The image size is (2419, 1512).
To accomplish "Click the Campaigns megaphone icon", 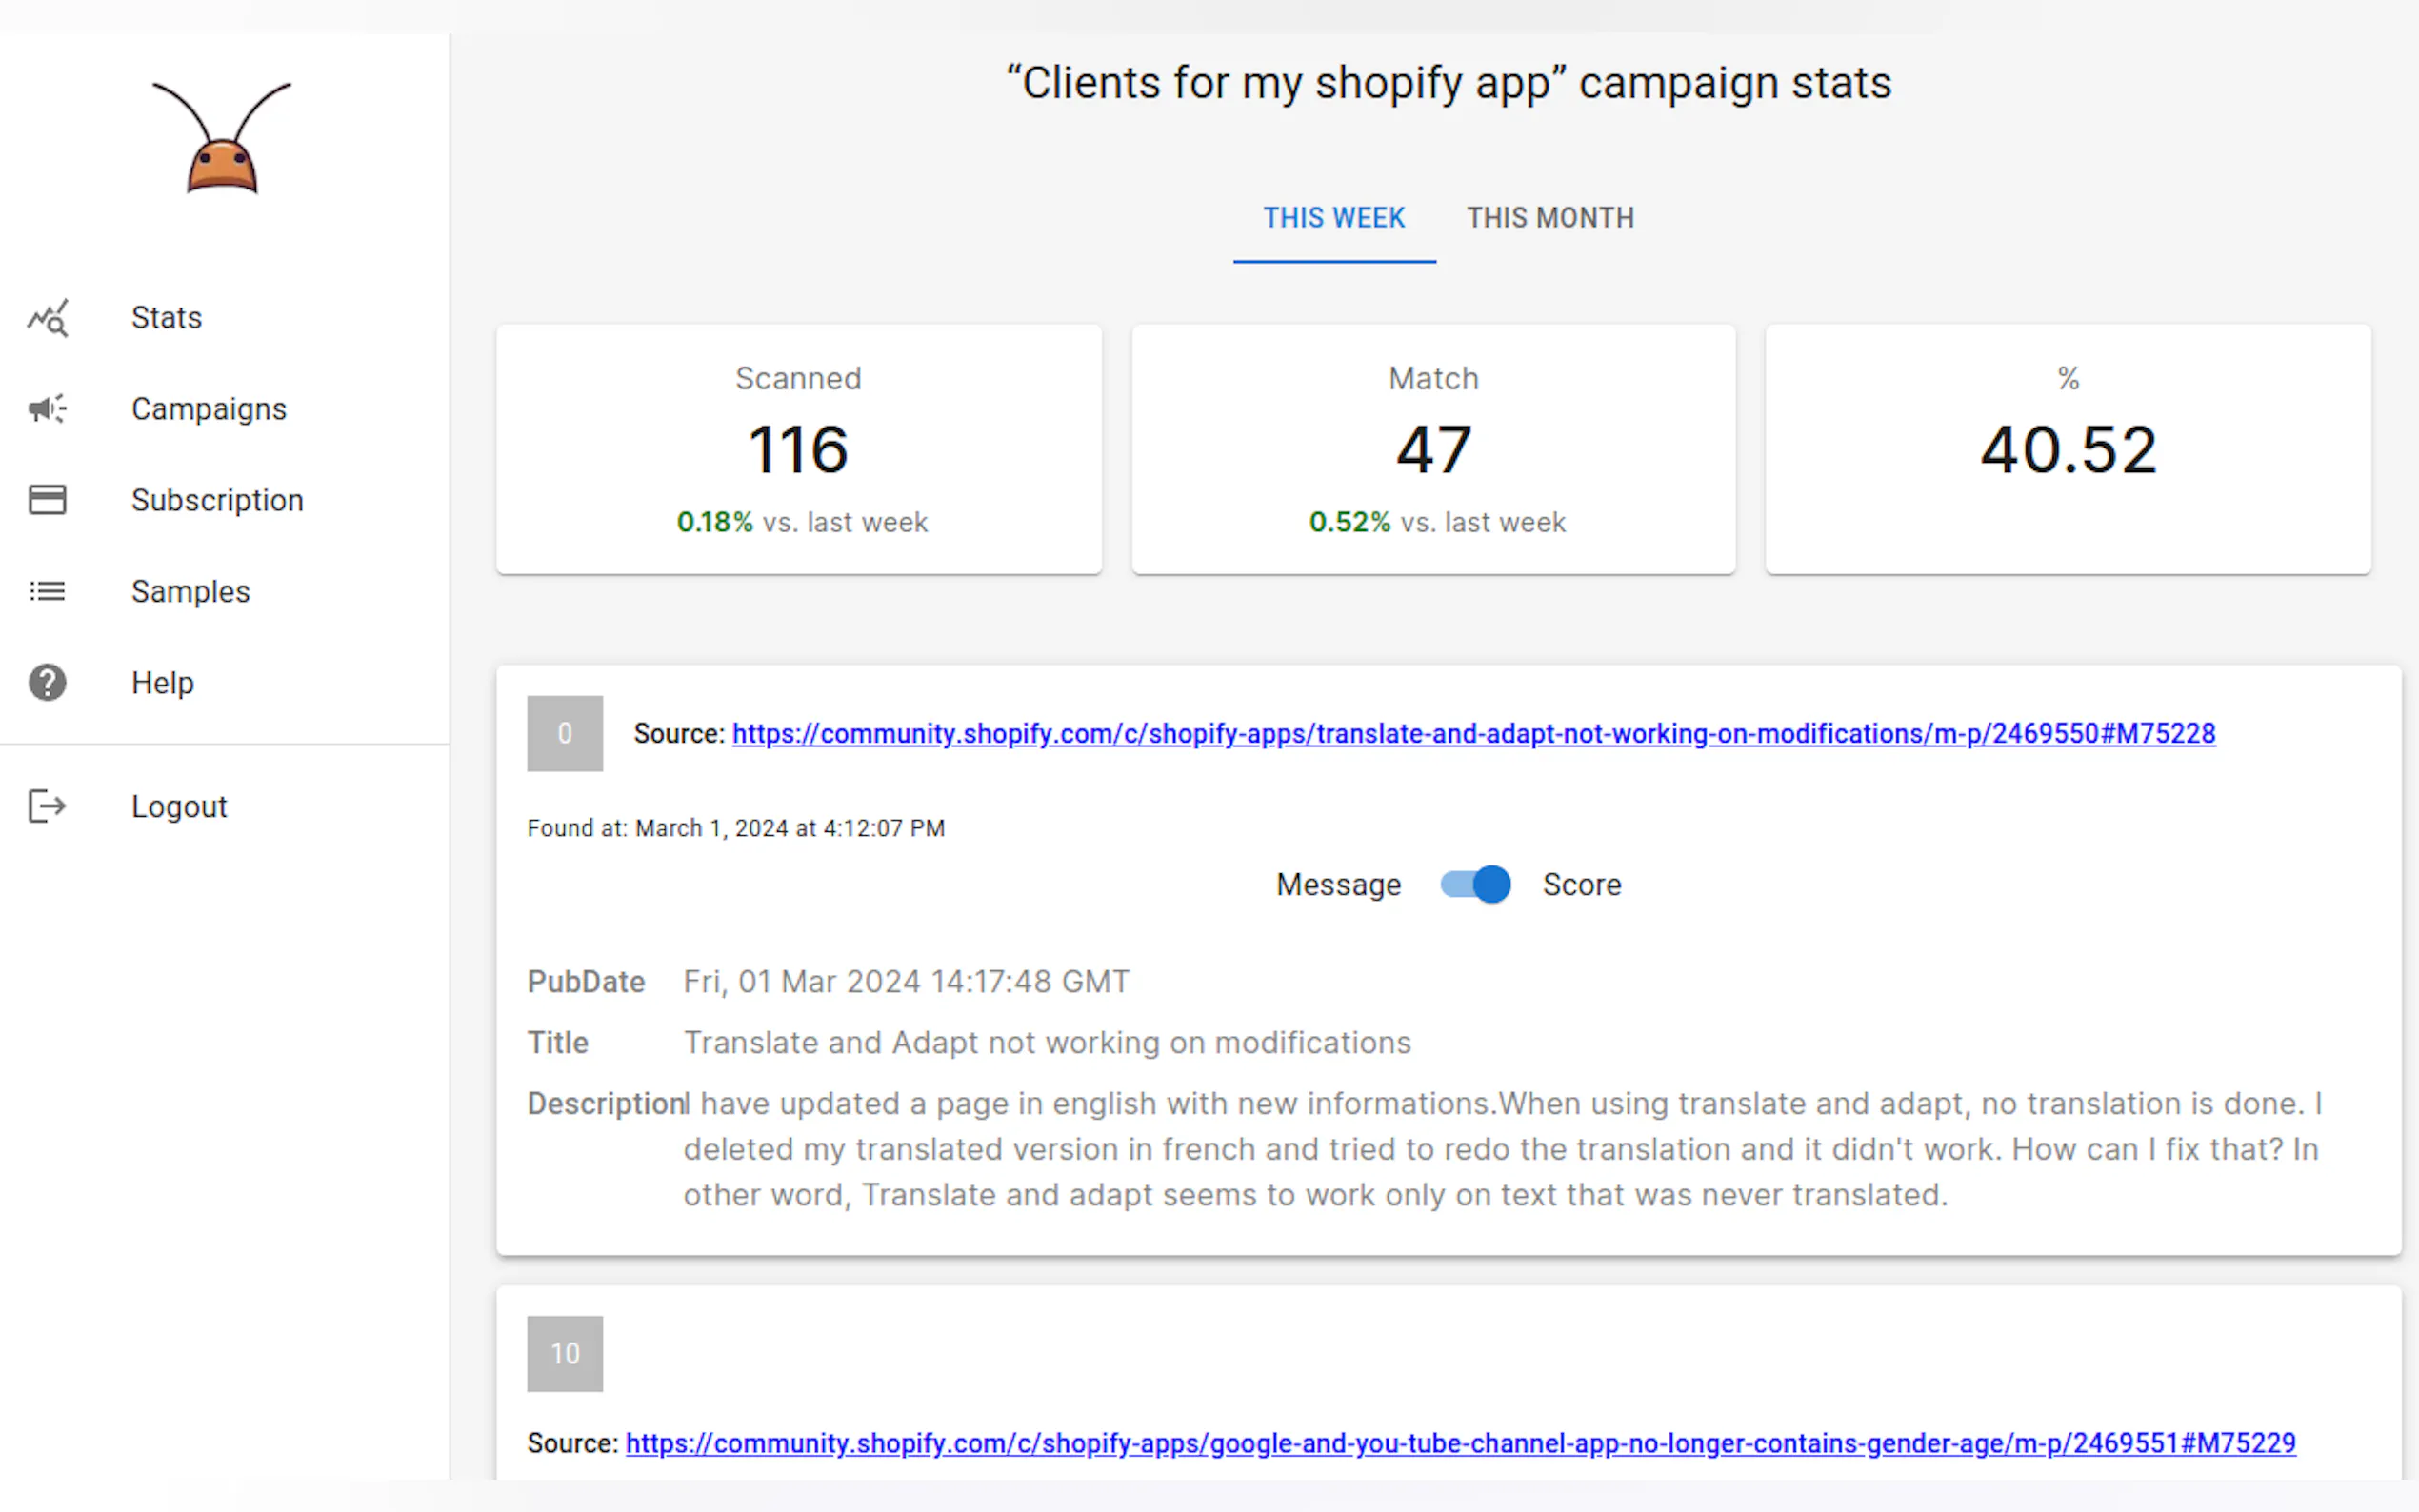I will tap(47, 409).
